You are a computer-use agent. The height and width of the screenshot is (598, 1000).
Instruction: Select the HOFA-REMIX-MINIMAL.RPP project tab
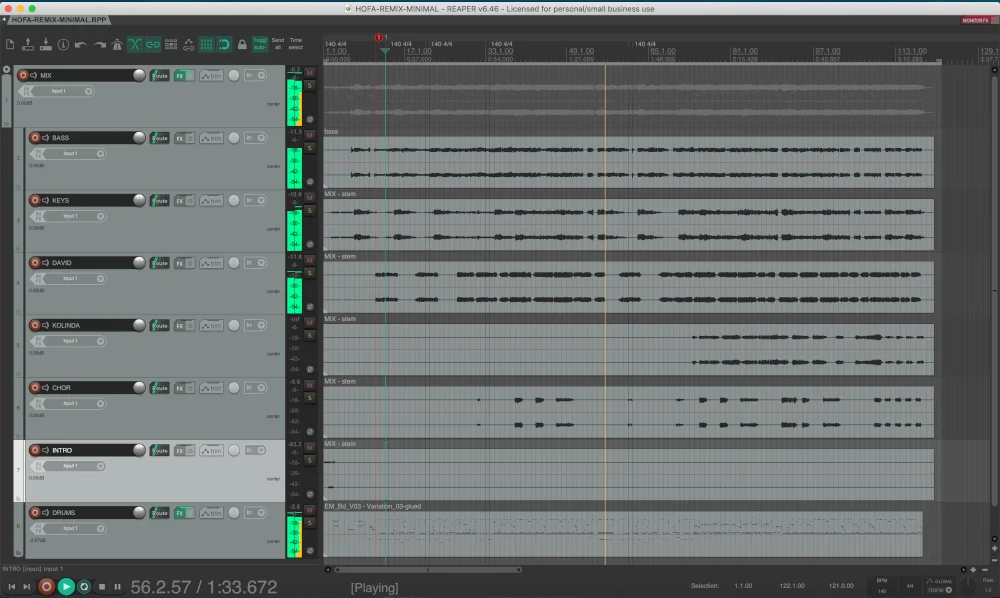point(59,20)
